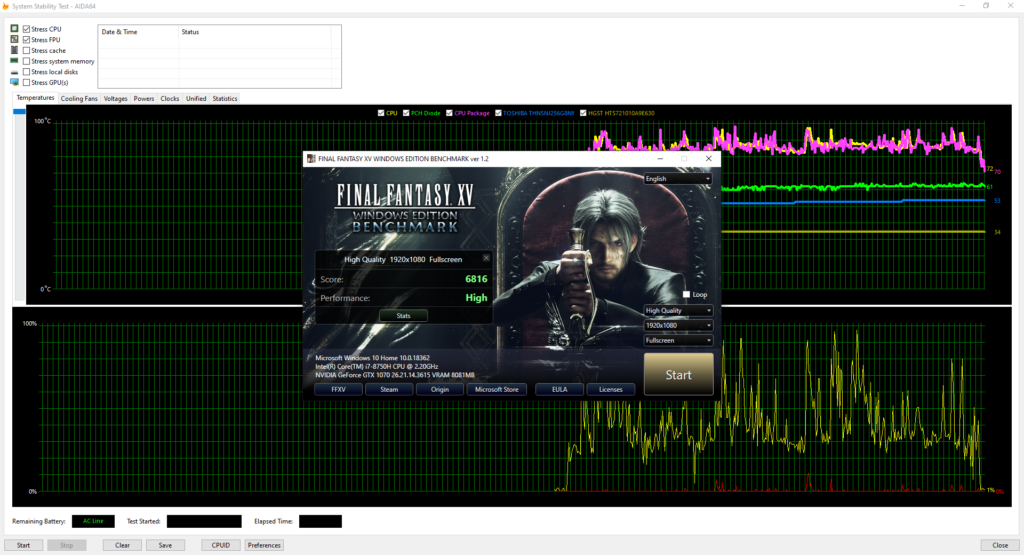The width and height of the screenshot is (1024, 555).
Task: Click the memory module icon beside Stress system memory
Action: tap(14, 61)
